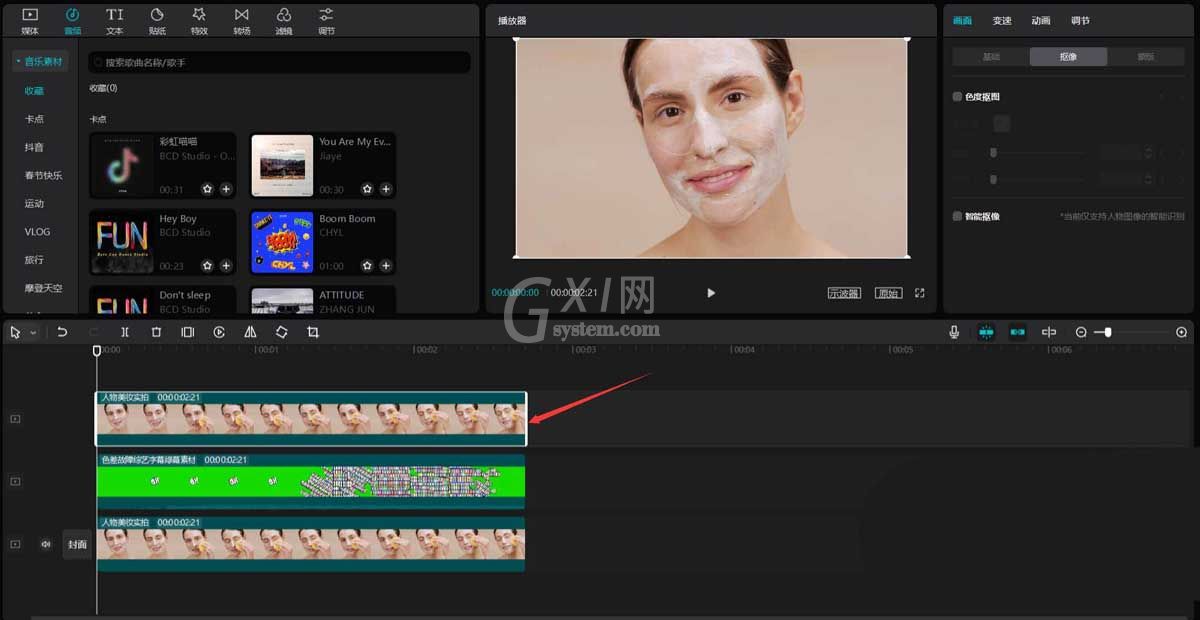
Task: Toggle green screen track icon
Action: [x=15, y=481]
